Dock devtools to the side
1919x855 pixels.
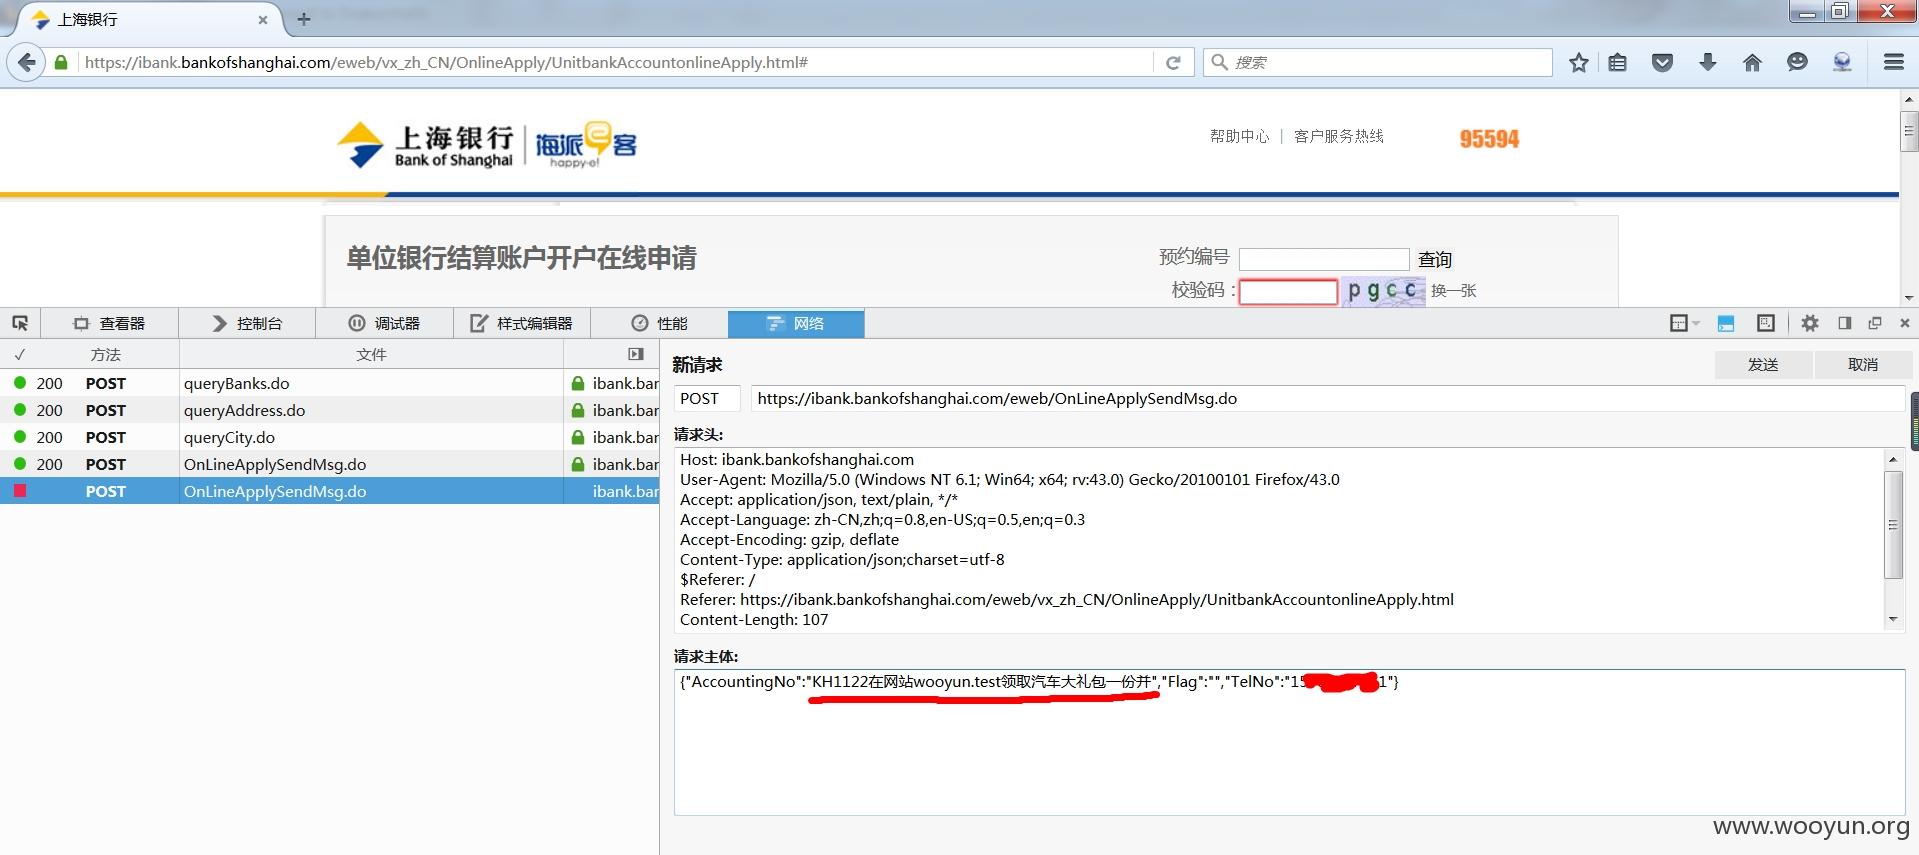(1845, 323)
